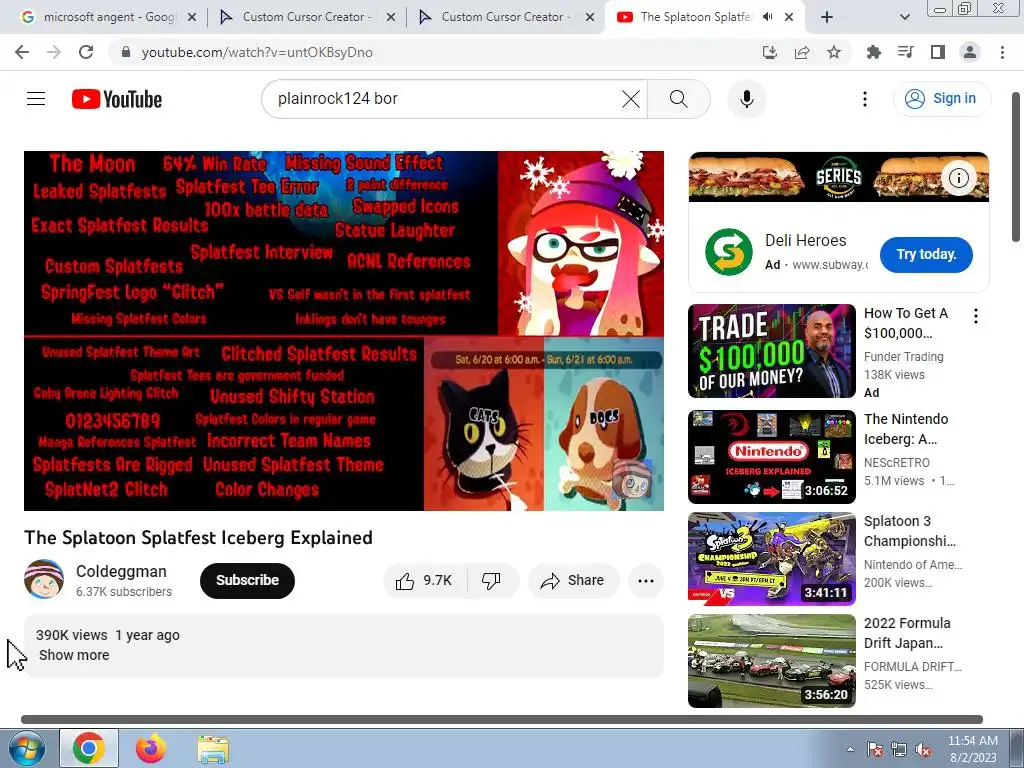
Task: Open Firefox from taskbar
Action: point(150,748)
